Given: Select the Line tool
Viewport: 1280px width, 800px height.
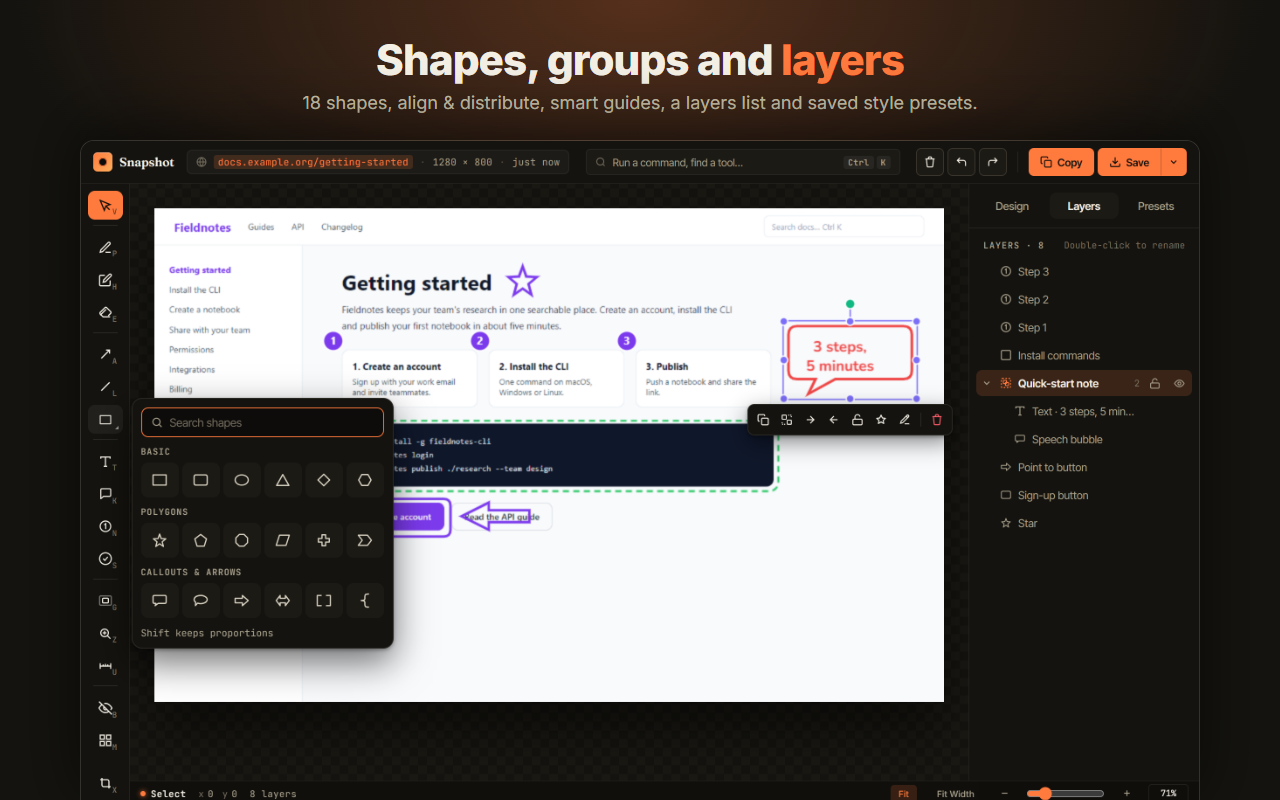Looking at the screenshot, I should point(105,387).
